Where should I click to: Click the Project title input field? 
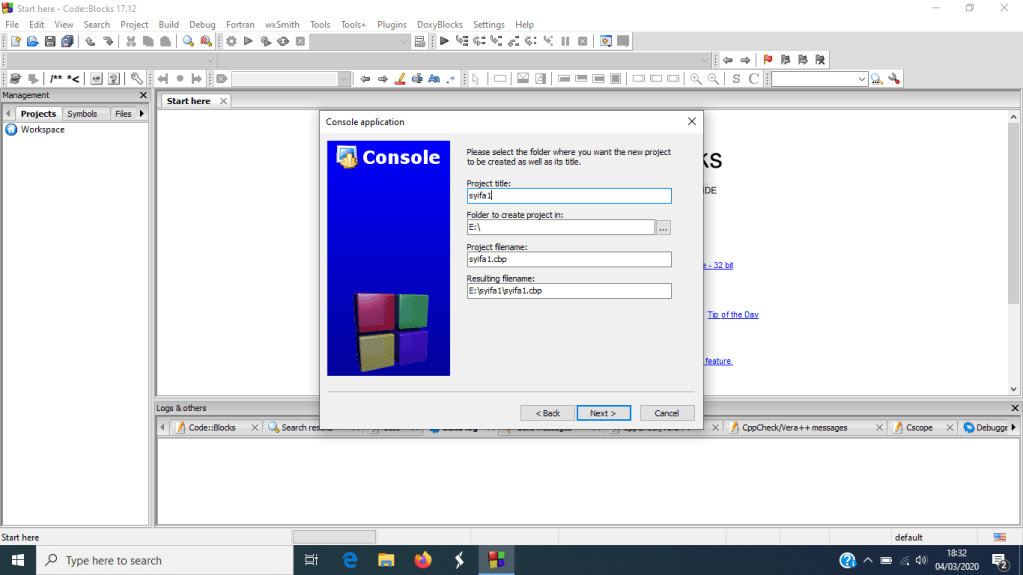point(568,196)
